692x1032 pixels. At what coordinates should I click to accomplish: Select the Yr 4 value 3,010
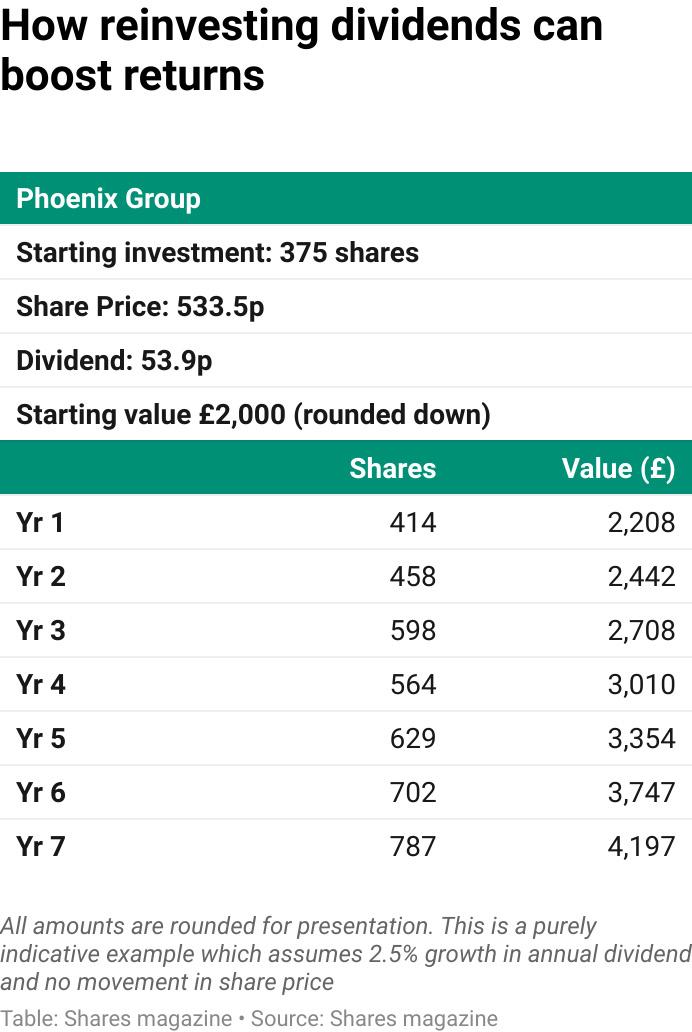[641, 684]
